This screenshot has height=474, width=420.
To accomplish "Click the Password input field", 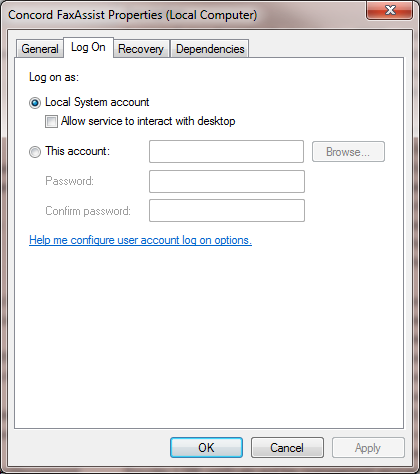I will (x=227, y=181).
